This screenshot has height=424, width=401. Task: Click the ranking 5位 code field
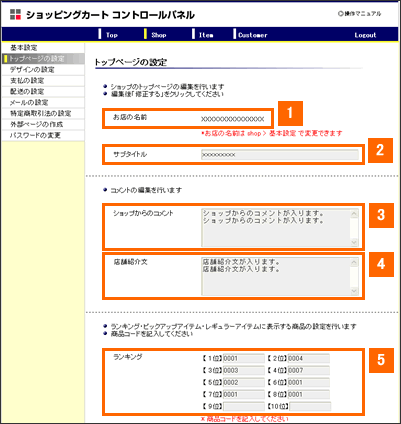pos(244,383)
